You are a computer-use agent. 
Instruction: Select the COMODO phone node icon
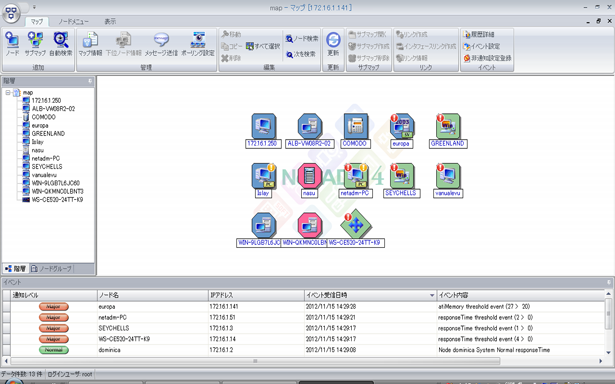click(x=355, y=126)
